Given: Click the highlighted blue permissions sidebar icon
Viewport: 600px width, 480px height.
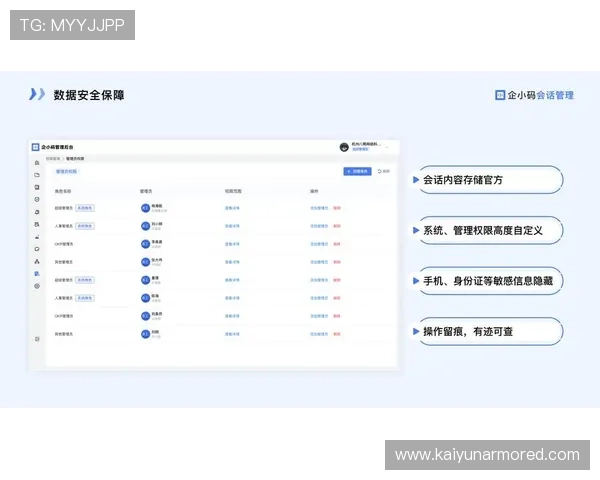Looking at the screenshot, I should [x=37, y=274].
